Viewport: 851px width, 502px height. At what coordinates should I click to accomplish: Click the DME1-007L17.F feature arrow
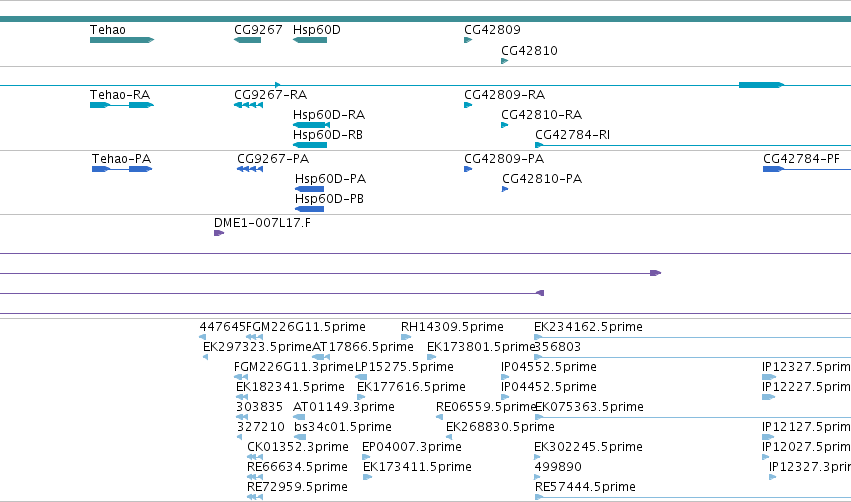pos(219,233)
